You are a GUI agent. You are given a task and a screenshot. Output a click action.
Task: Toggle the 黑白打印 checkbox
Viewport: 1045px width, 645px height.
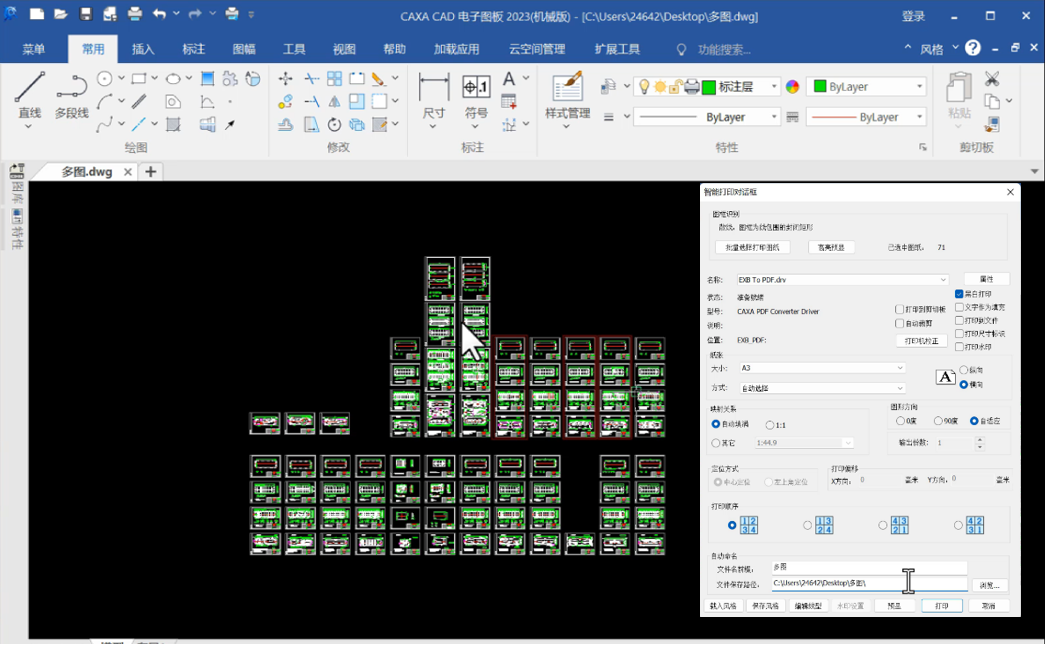pyautogui.click(x=958, y=294)
